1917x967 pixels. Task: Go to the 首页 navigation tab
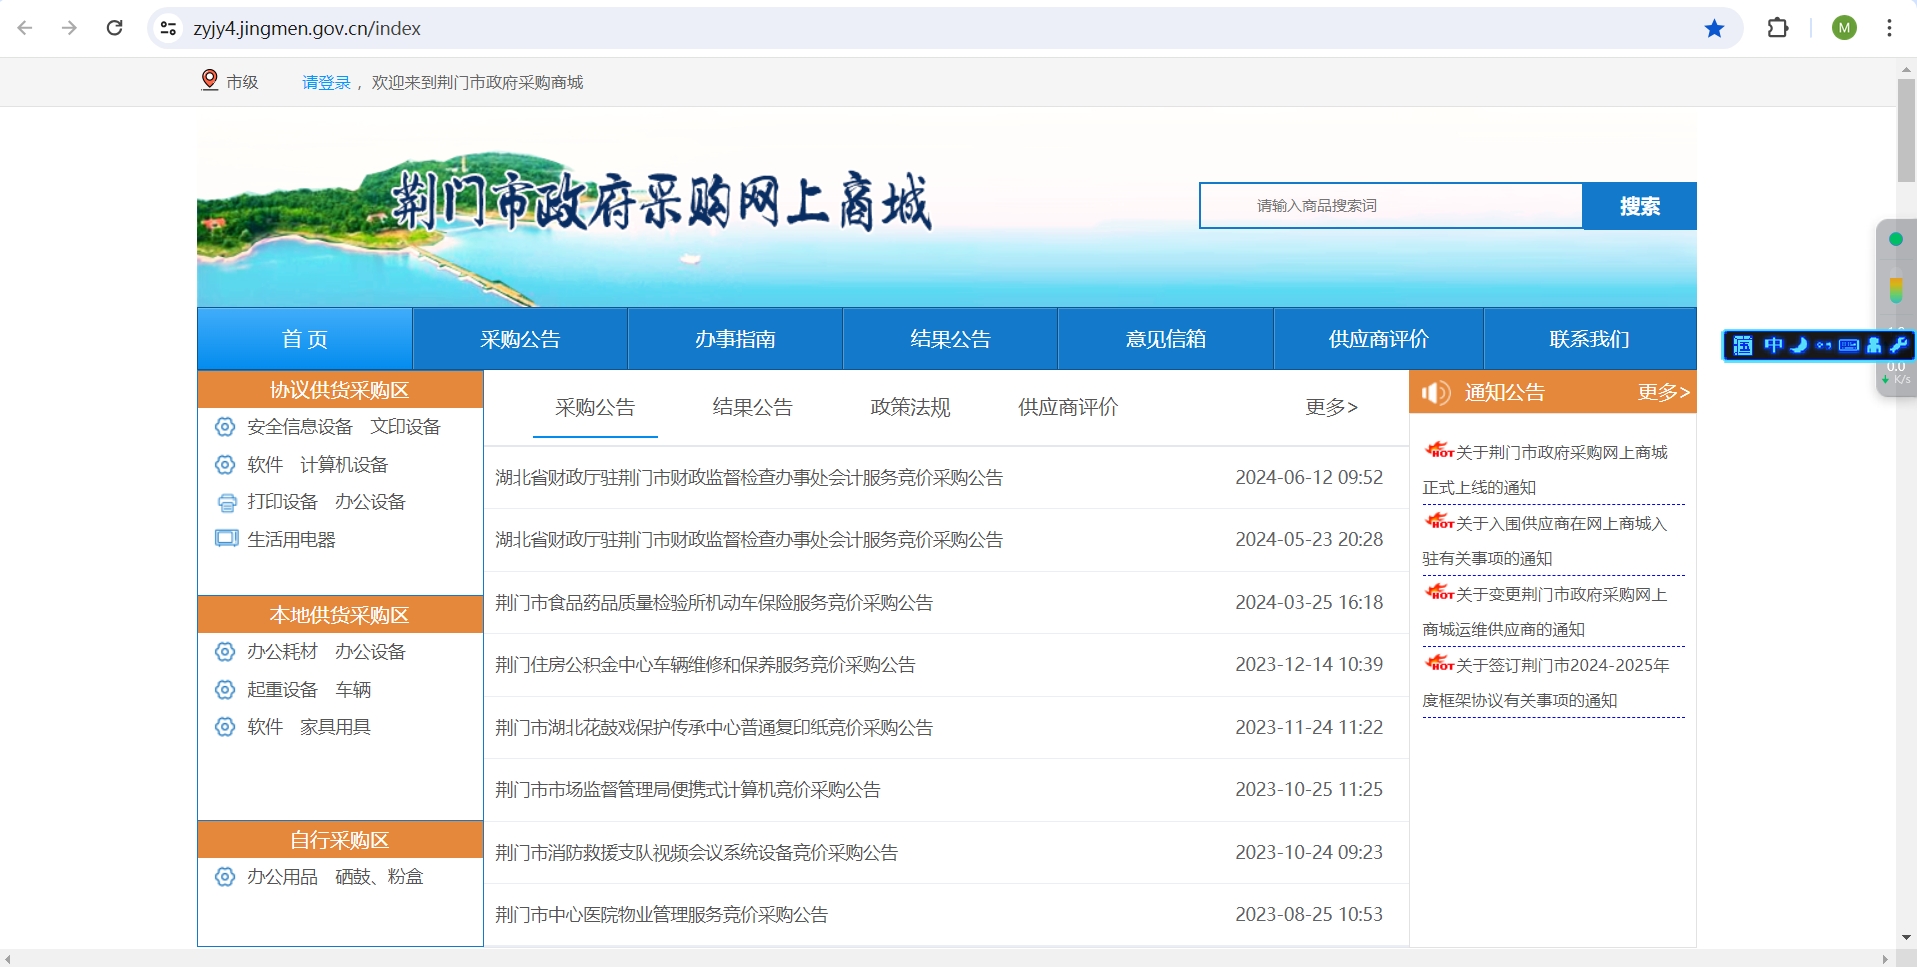pyautogui.click(x=305, y=339)
